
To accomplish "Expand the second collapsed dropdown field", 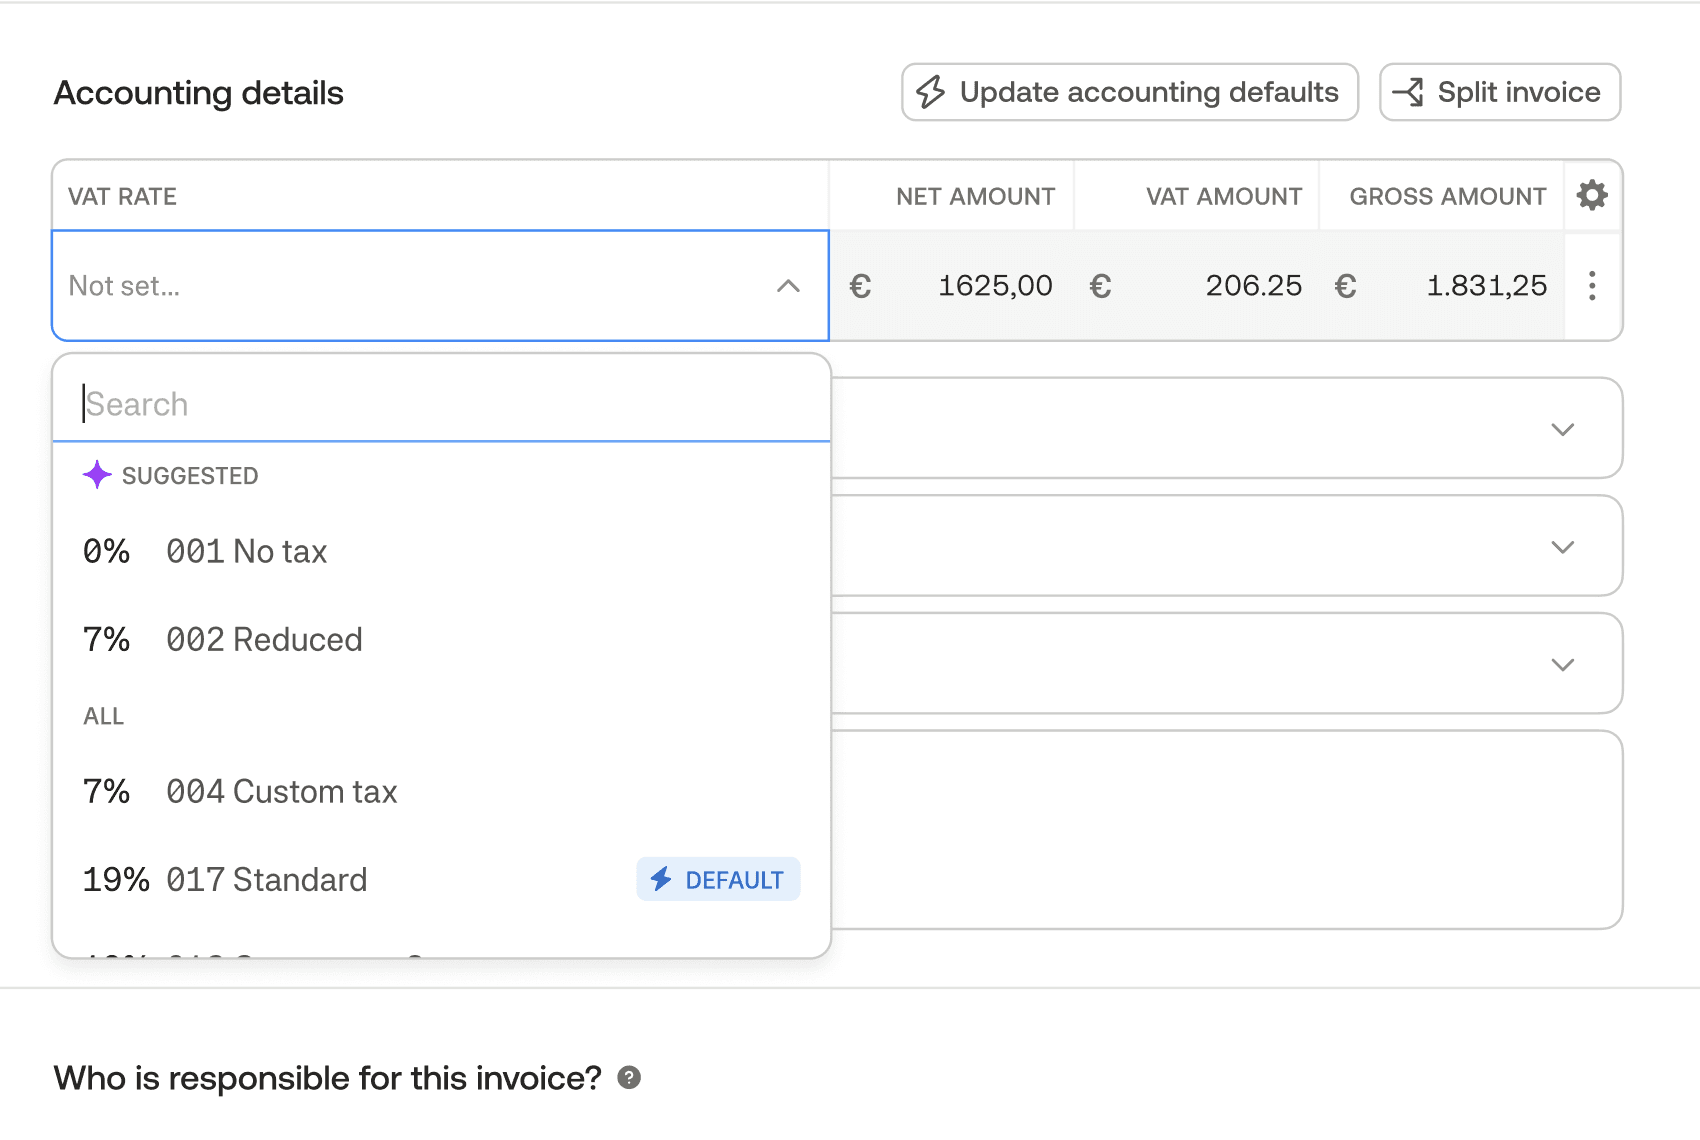I will tap(1562, 547).
